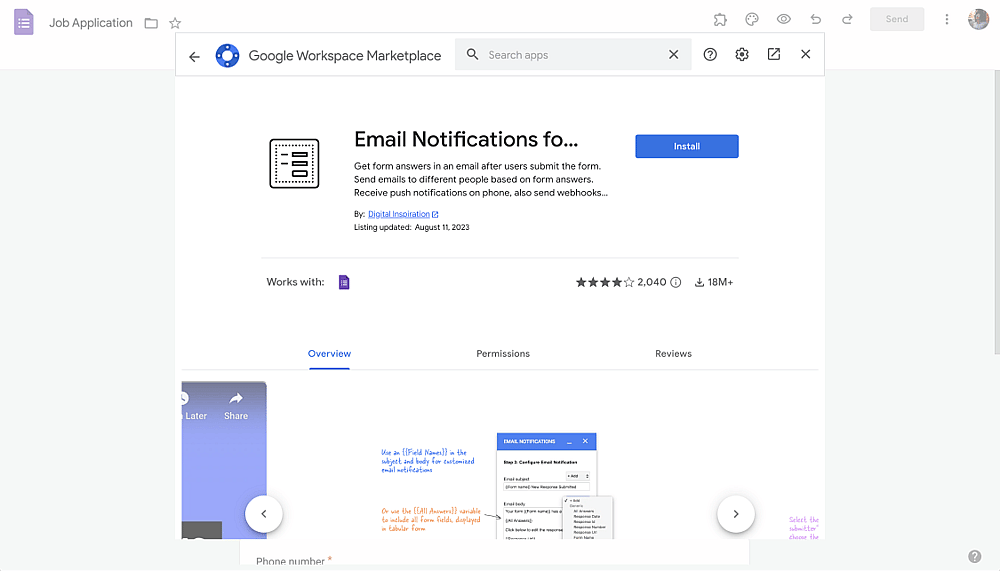
Task: Go back in the Marketplace dialog
Action: [x=195, y=56]
